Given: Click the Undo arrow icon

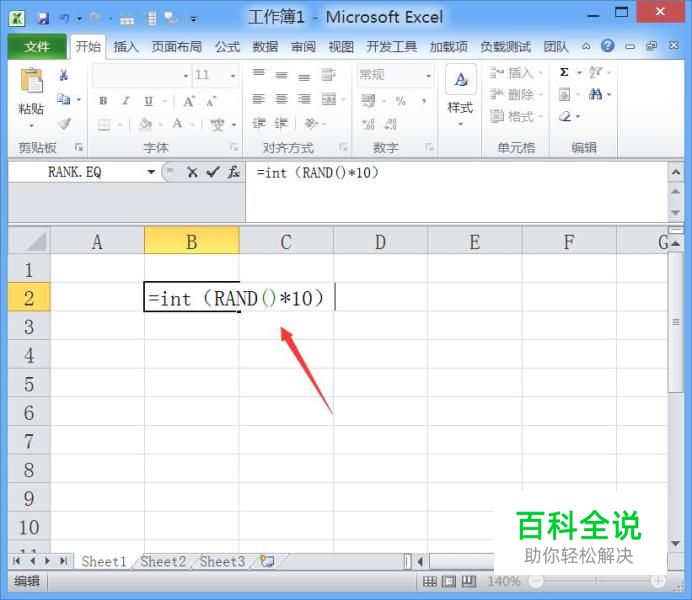Looking at the screenshot, I should 64,19.
